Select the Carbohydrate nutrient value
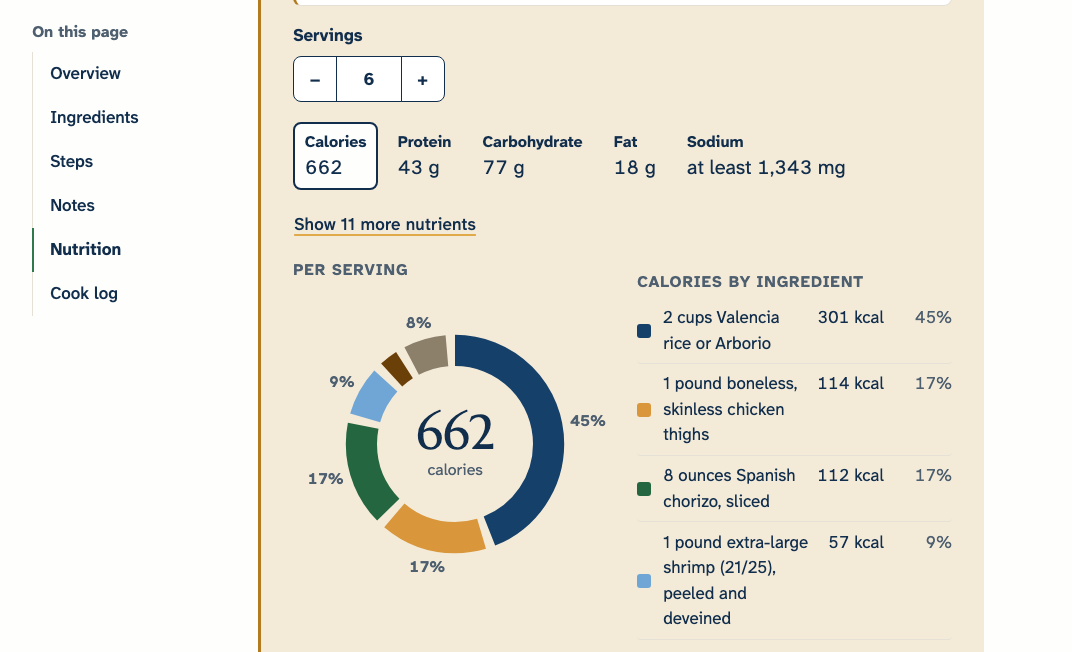The height and width of the screenshot is (652, 1072). tap(532, 156)
